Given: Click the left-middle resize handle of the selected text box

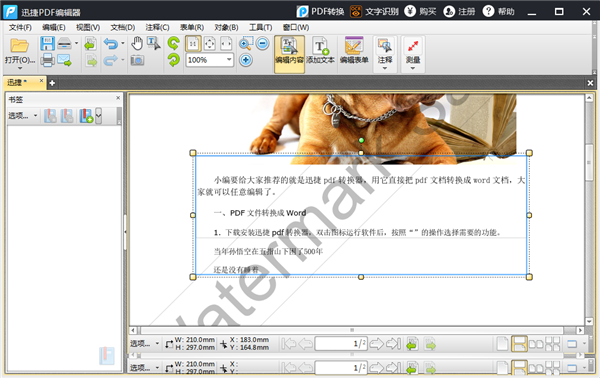Looking at the screenshot, I should [x=193, y=215].
